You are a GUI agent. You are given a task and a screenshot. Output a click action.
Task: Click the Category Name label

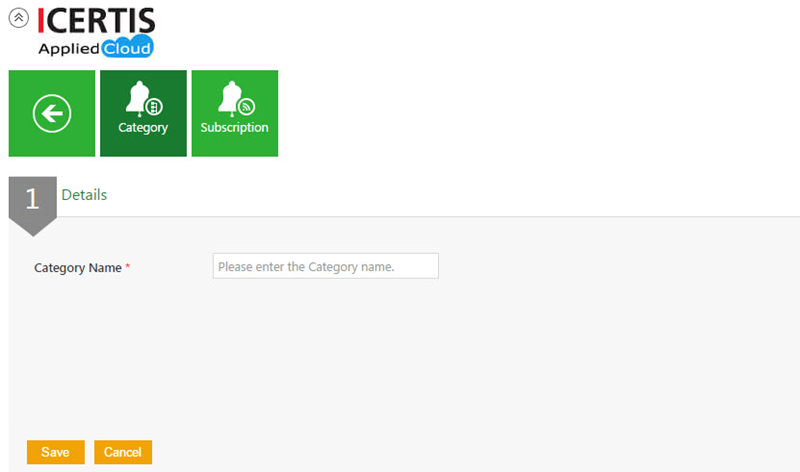(x=78, y=268)
